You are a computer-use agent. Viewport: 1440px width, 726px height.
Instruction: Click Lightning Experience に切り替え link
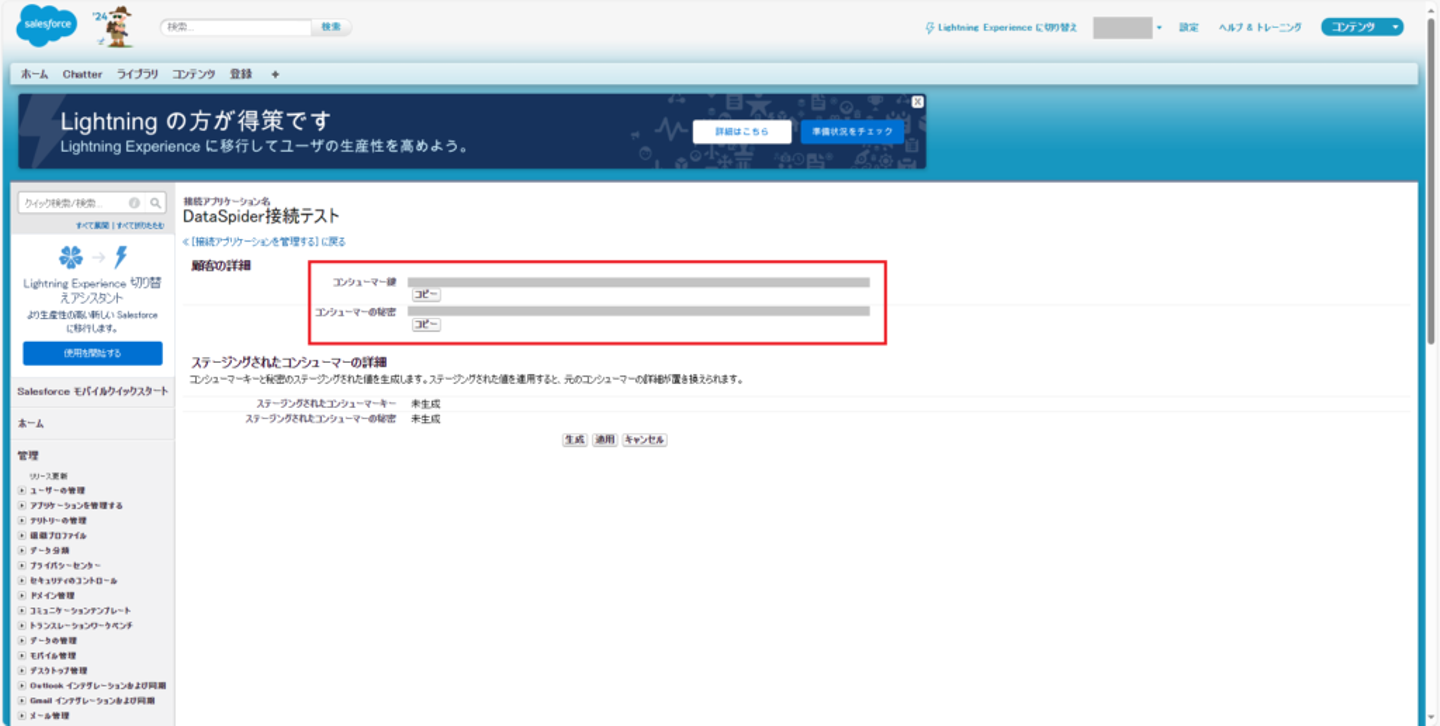[x=1001, y=28]
